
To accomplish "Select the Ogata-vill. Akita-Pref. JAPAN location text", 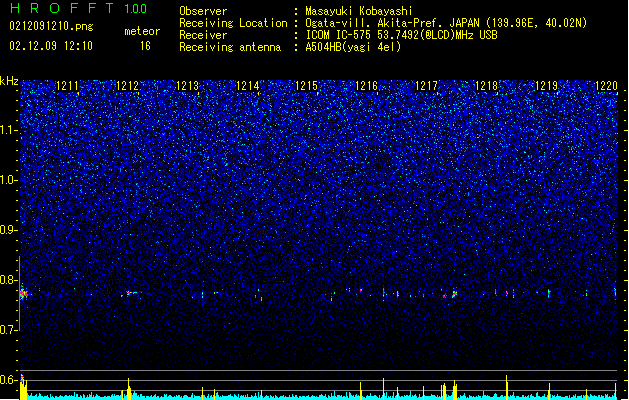I will coord(446,23).
